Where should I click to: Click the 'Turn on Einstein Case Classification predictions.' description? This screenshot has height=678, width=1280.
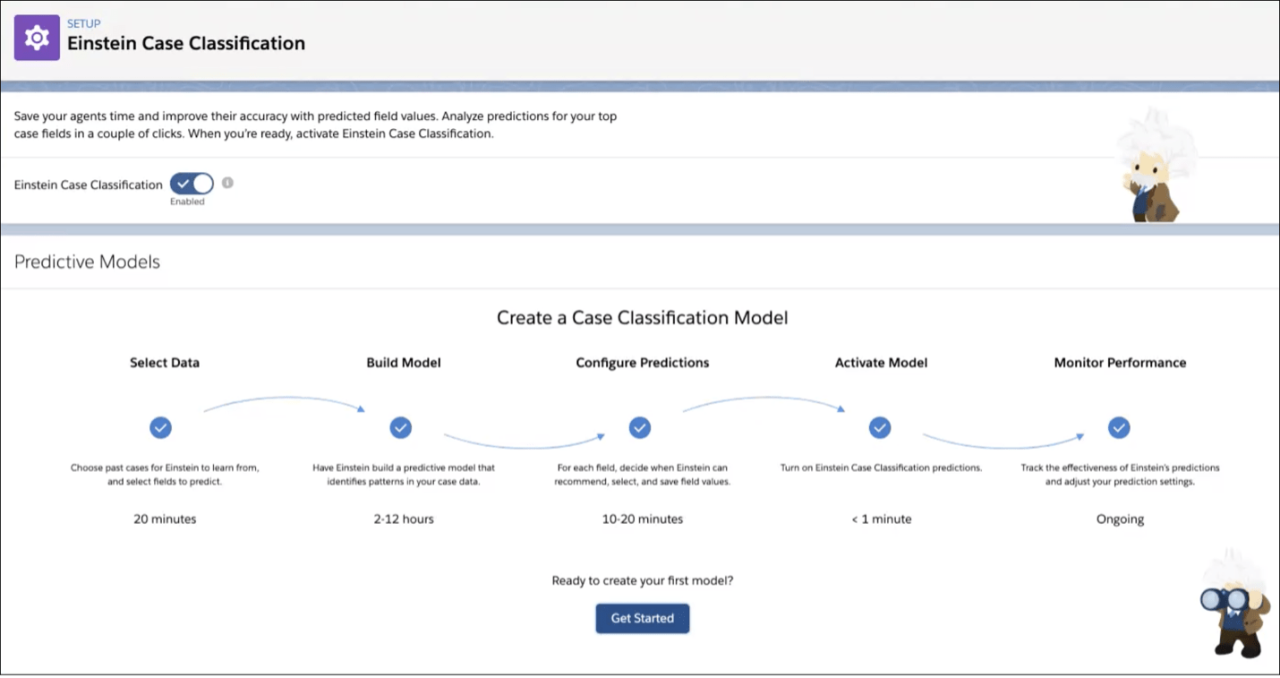click(881, 468)
